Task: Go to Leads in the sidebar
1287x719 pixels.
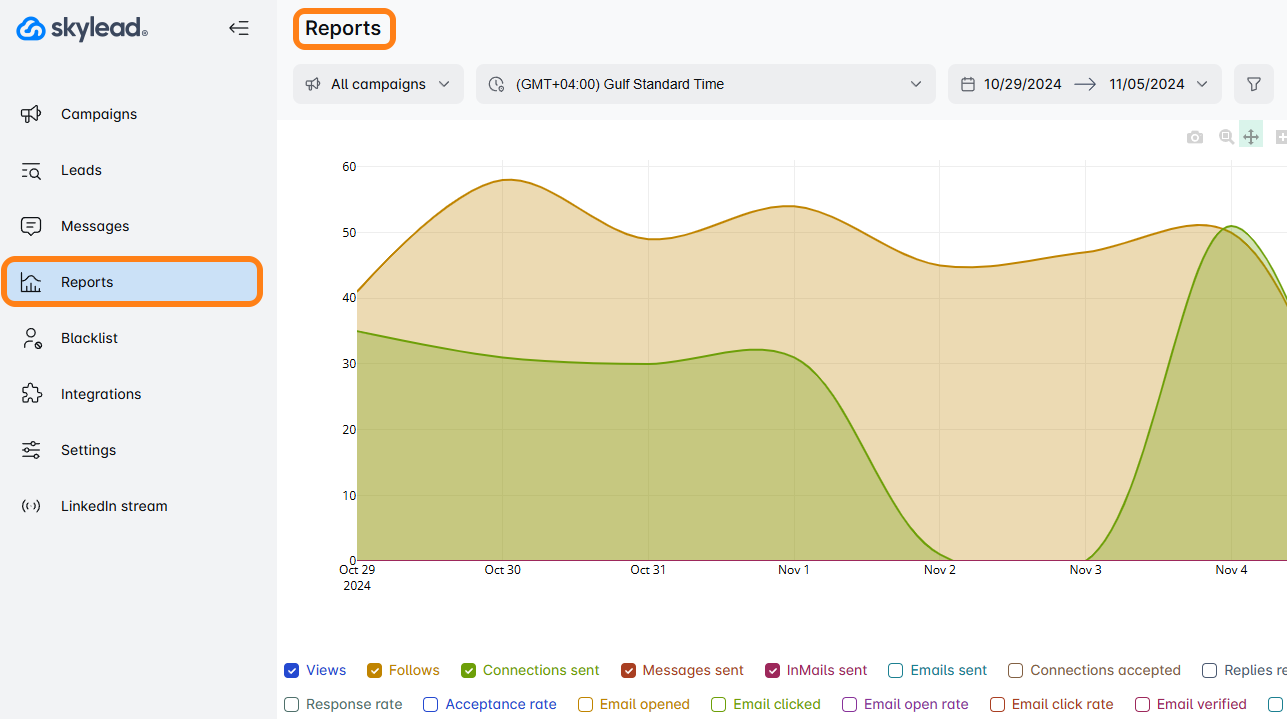Action: [x=81, y=170]
